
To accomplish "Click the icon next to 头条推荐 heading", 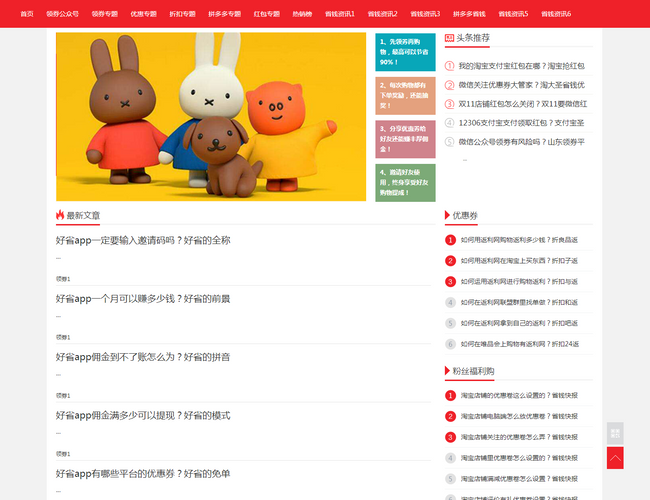I will pos(449,37).
